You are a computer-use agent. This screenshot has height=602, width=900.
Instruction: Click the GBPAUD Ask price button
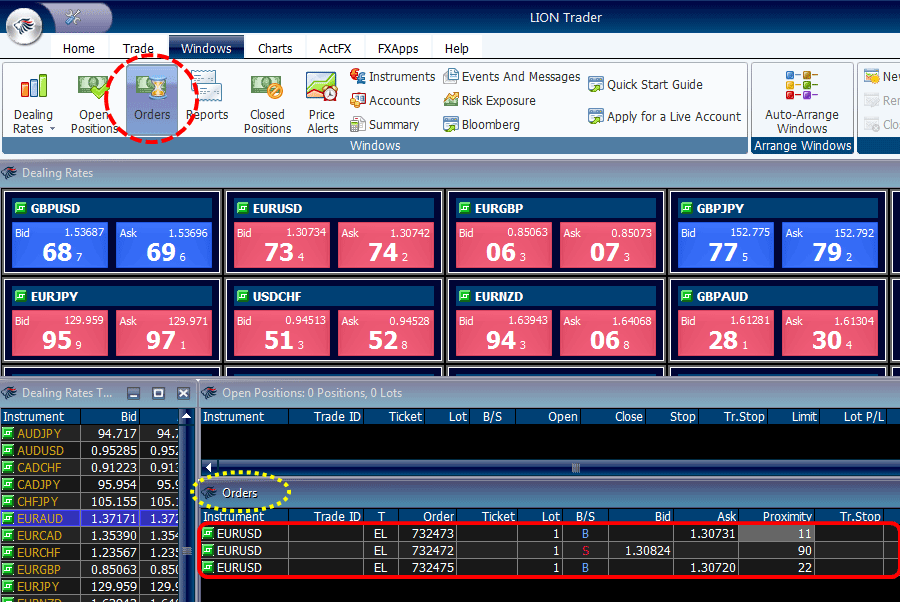click(830, 333)
